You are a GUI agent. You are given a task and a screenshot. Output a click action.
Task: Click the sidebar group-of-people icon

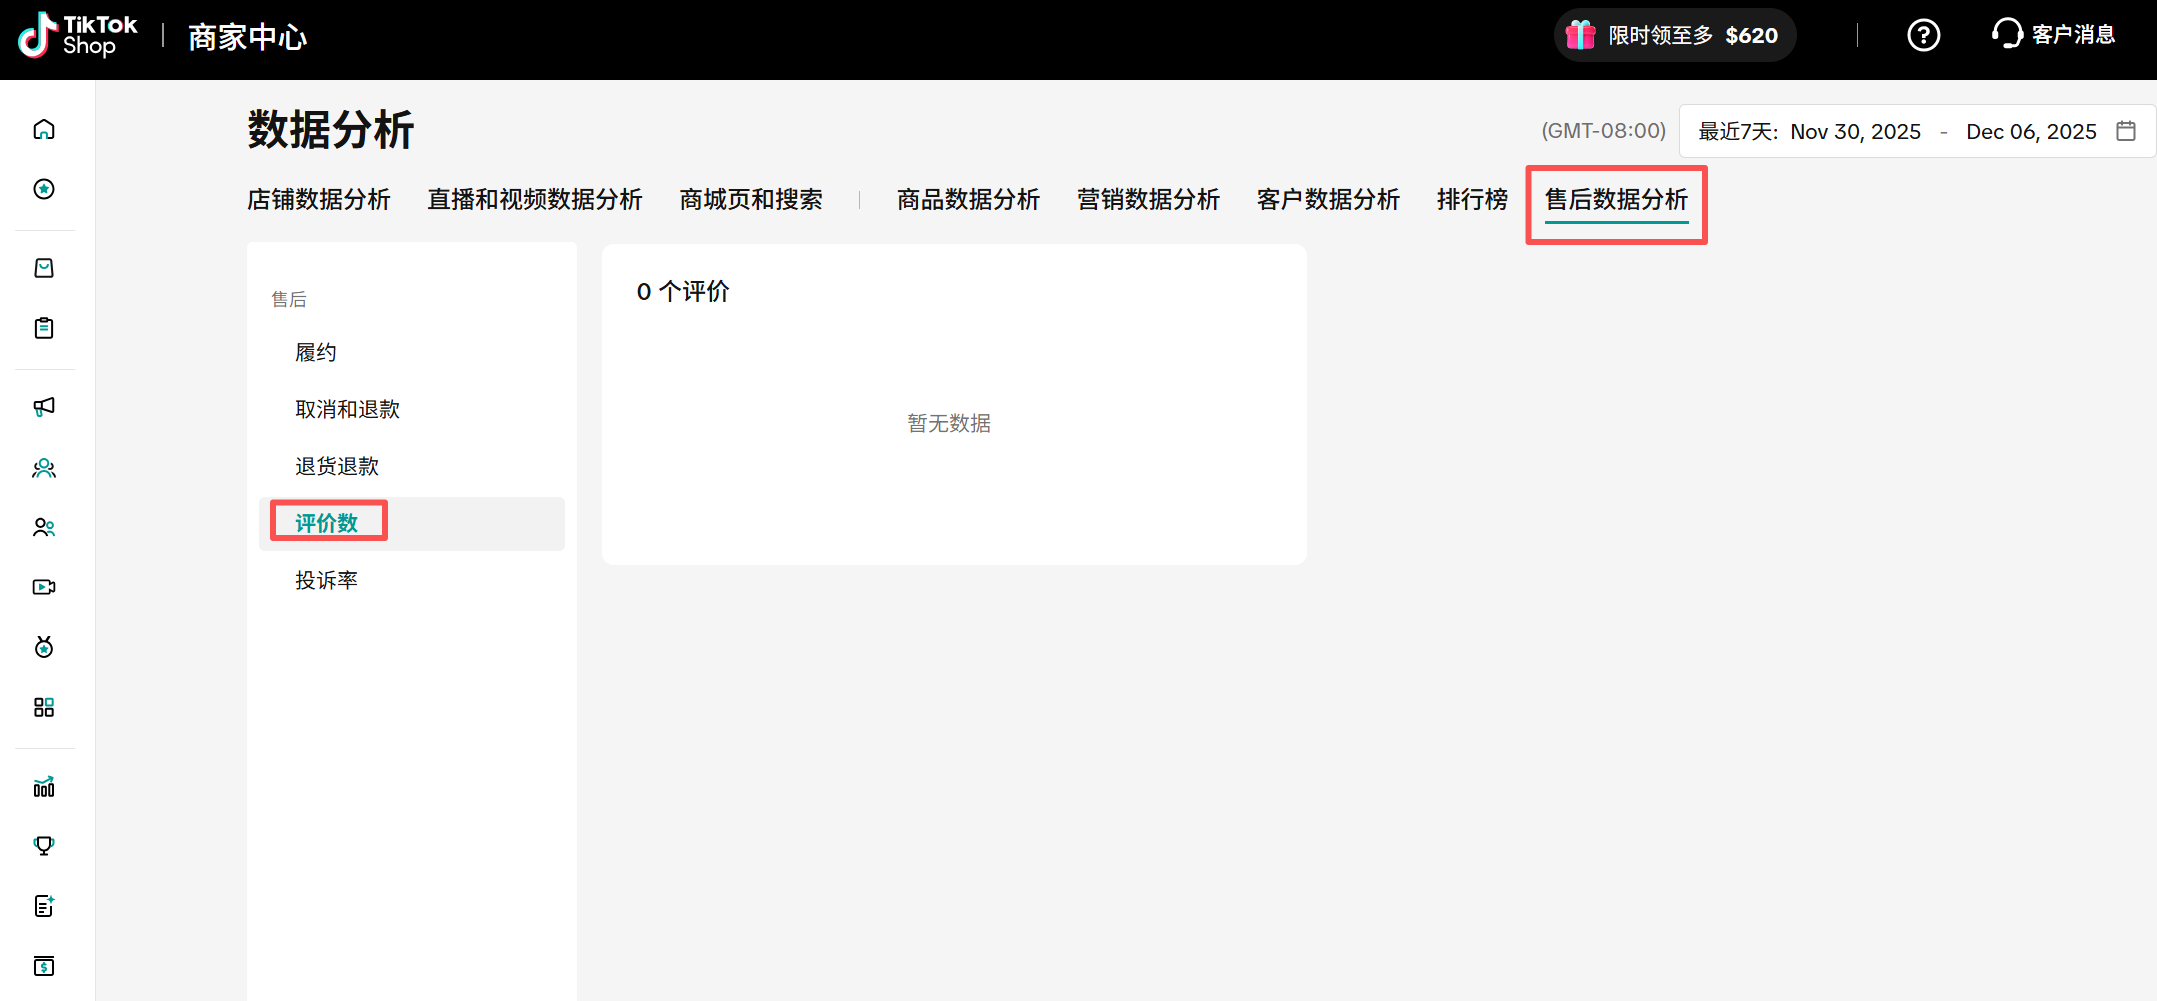[44, 468]
